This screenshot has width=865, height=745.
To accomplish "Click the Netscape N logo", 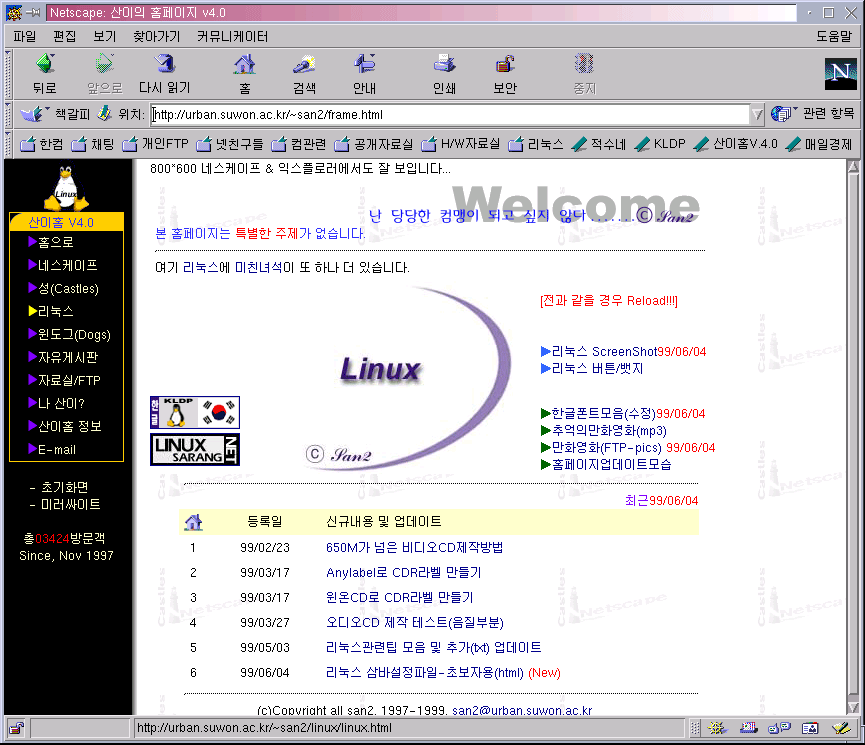I will click(840, 75).
